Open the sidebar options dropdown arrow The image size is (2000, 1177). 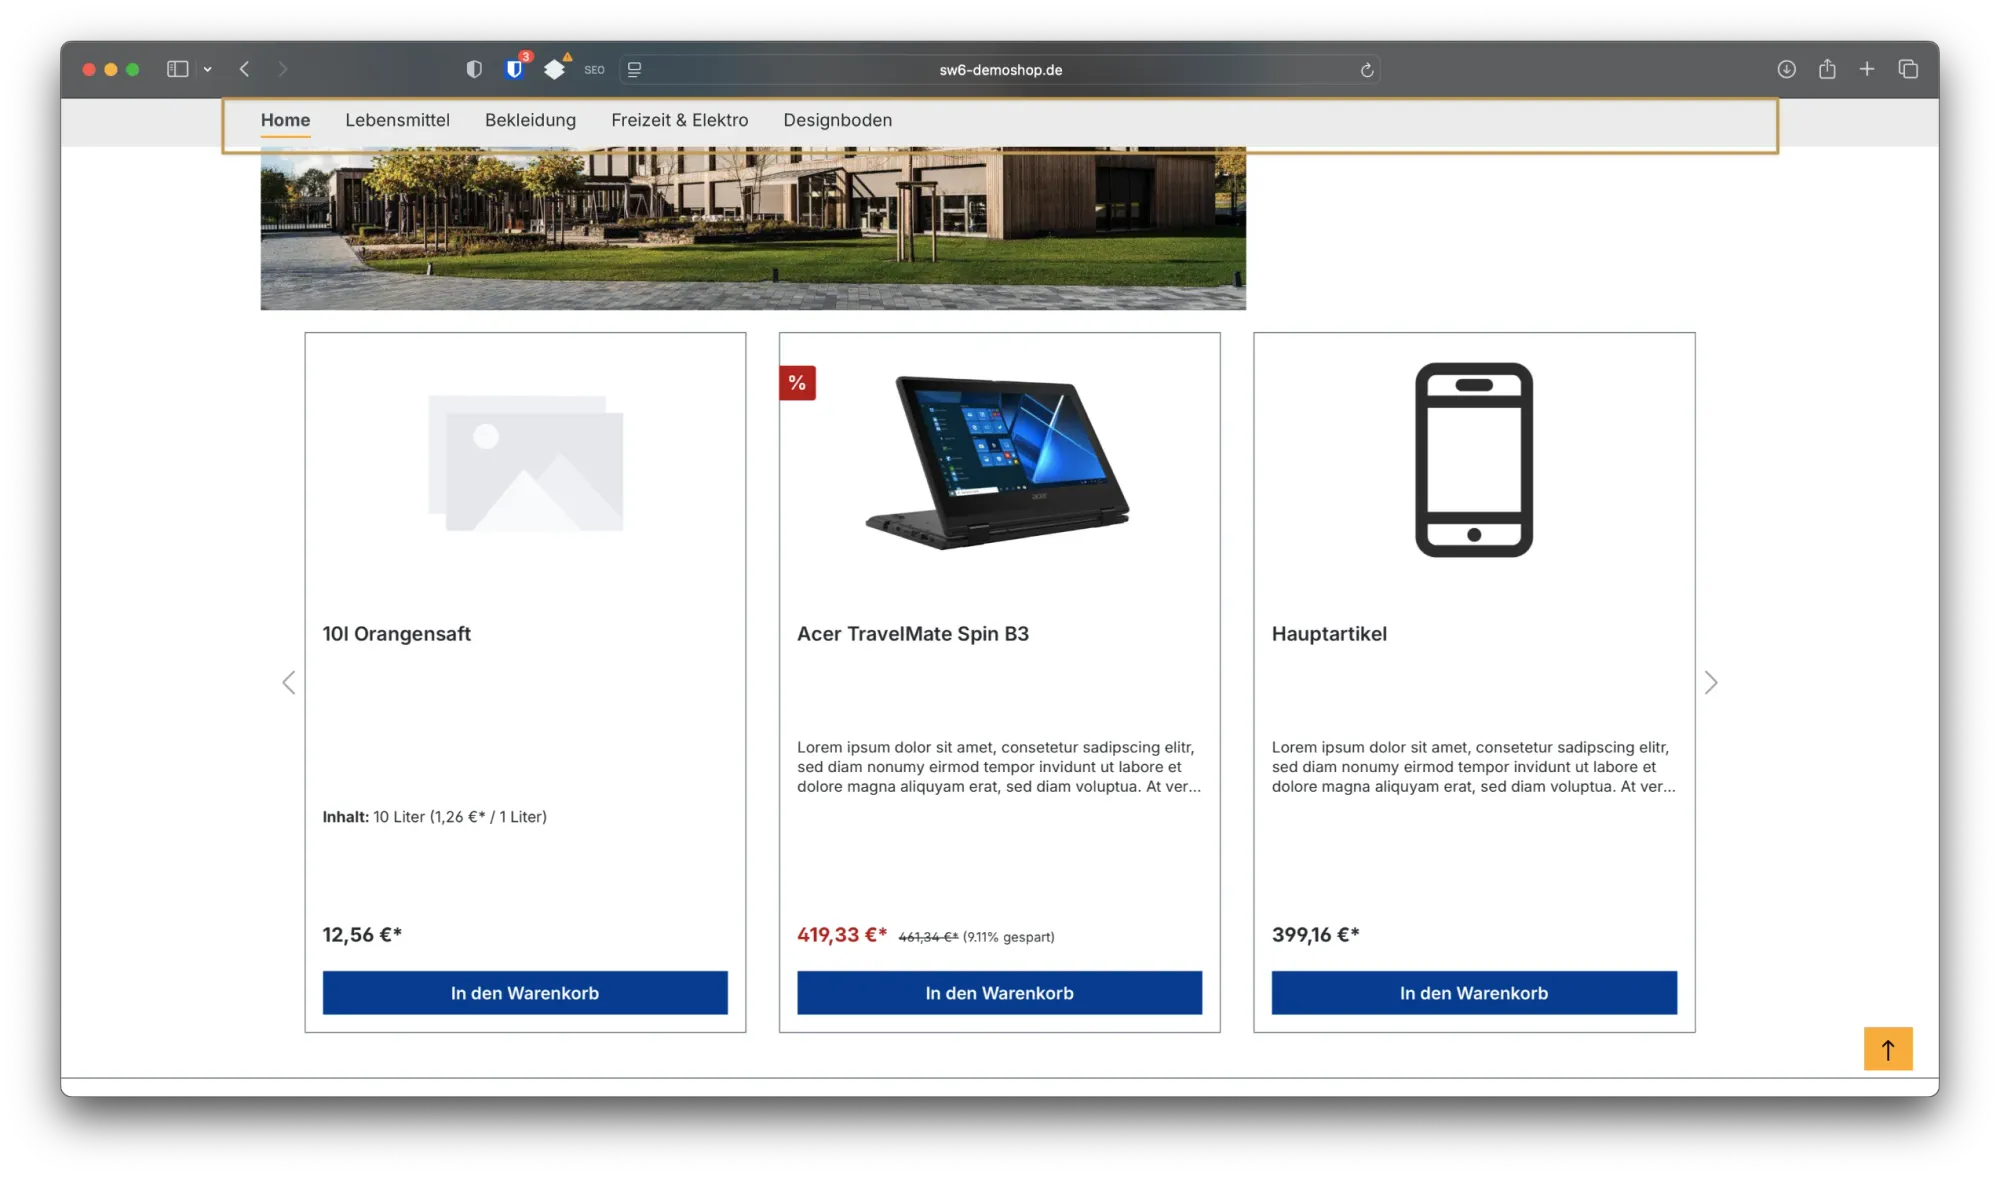[x=207, y=69]
